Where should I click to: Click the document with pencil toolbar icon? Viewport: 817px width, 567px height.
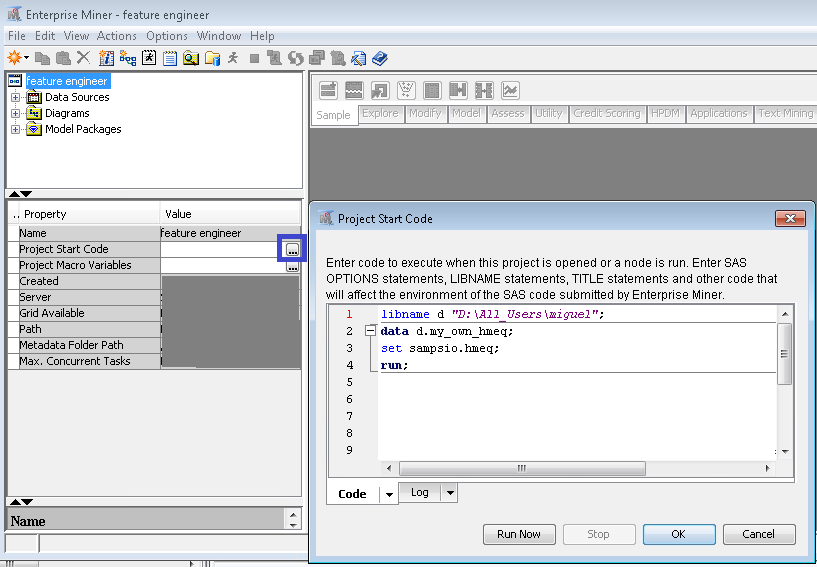(x=358, y=58)
